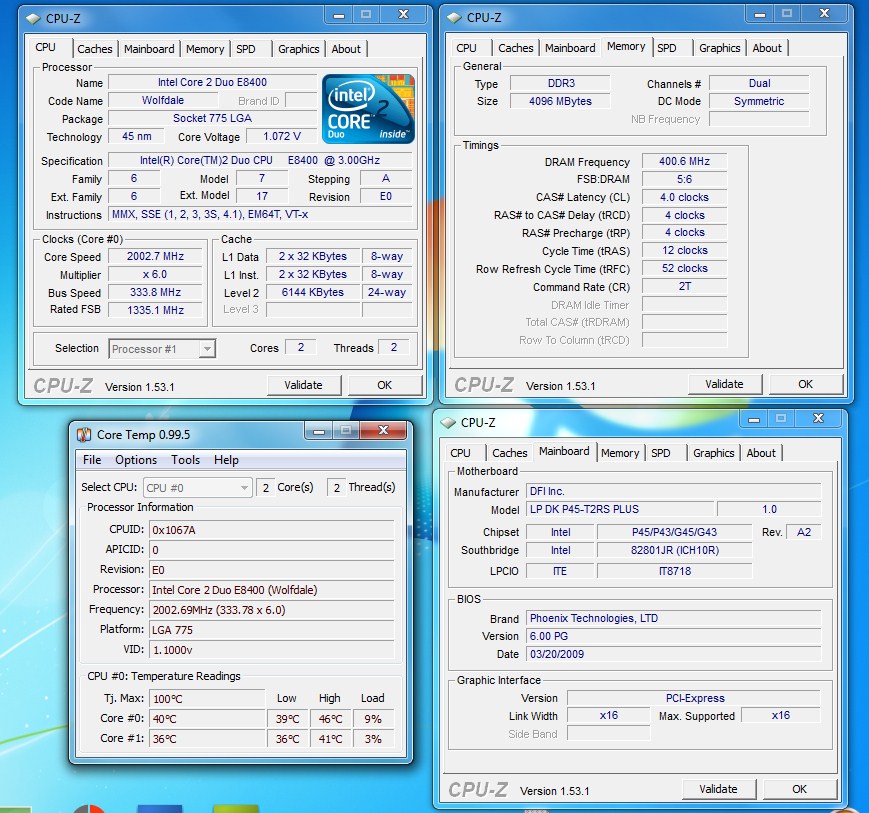The image size is (869, 813).
Task: Switch to Graphics tab in CPU window
Action: pyautogui.click(x=299, y=49)
